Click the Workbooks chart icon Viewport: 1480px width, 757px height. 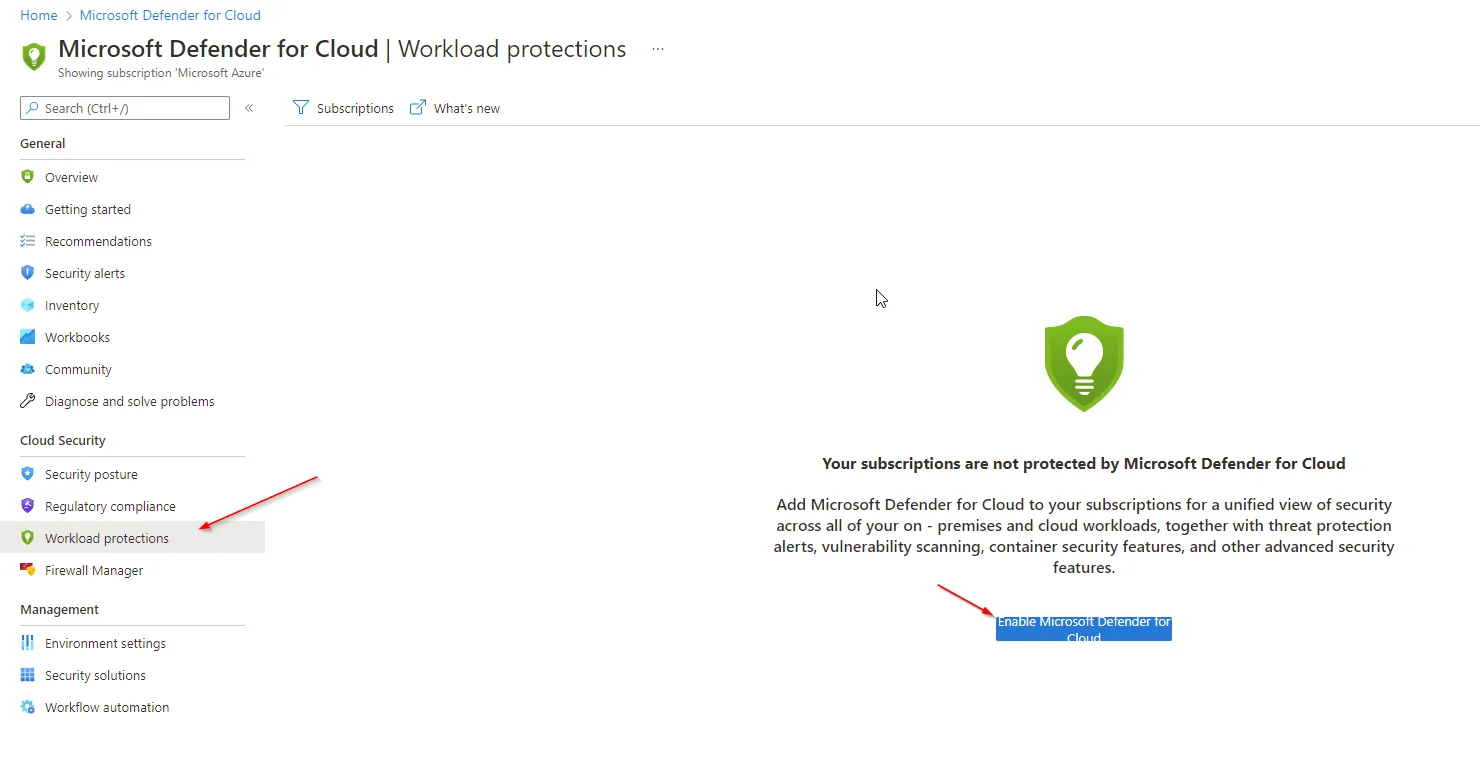pos(28,337)
